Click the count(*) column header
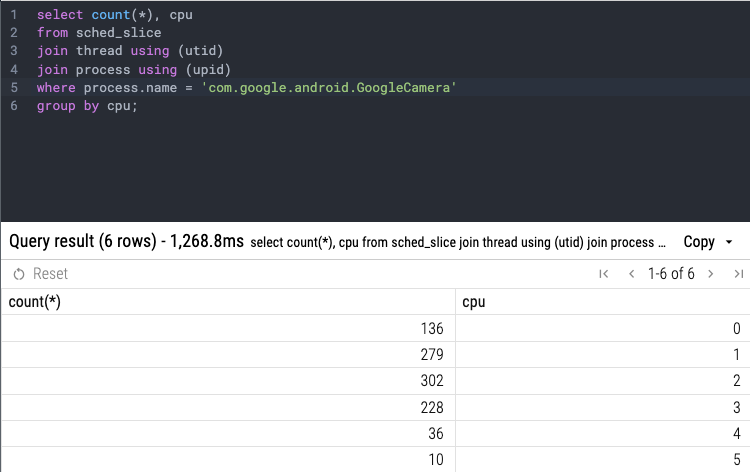 (x=35, y=301)
